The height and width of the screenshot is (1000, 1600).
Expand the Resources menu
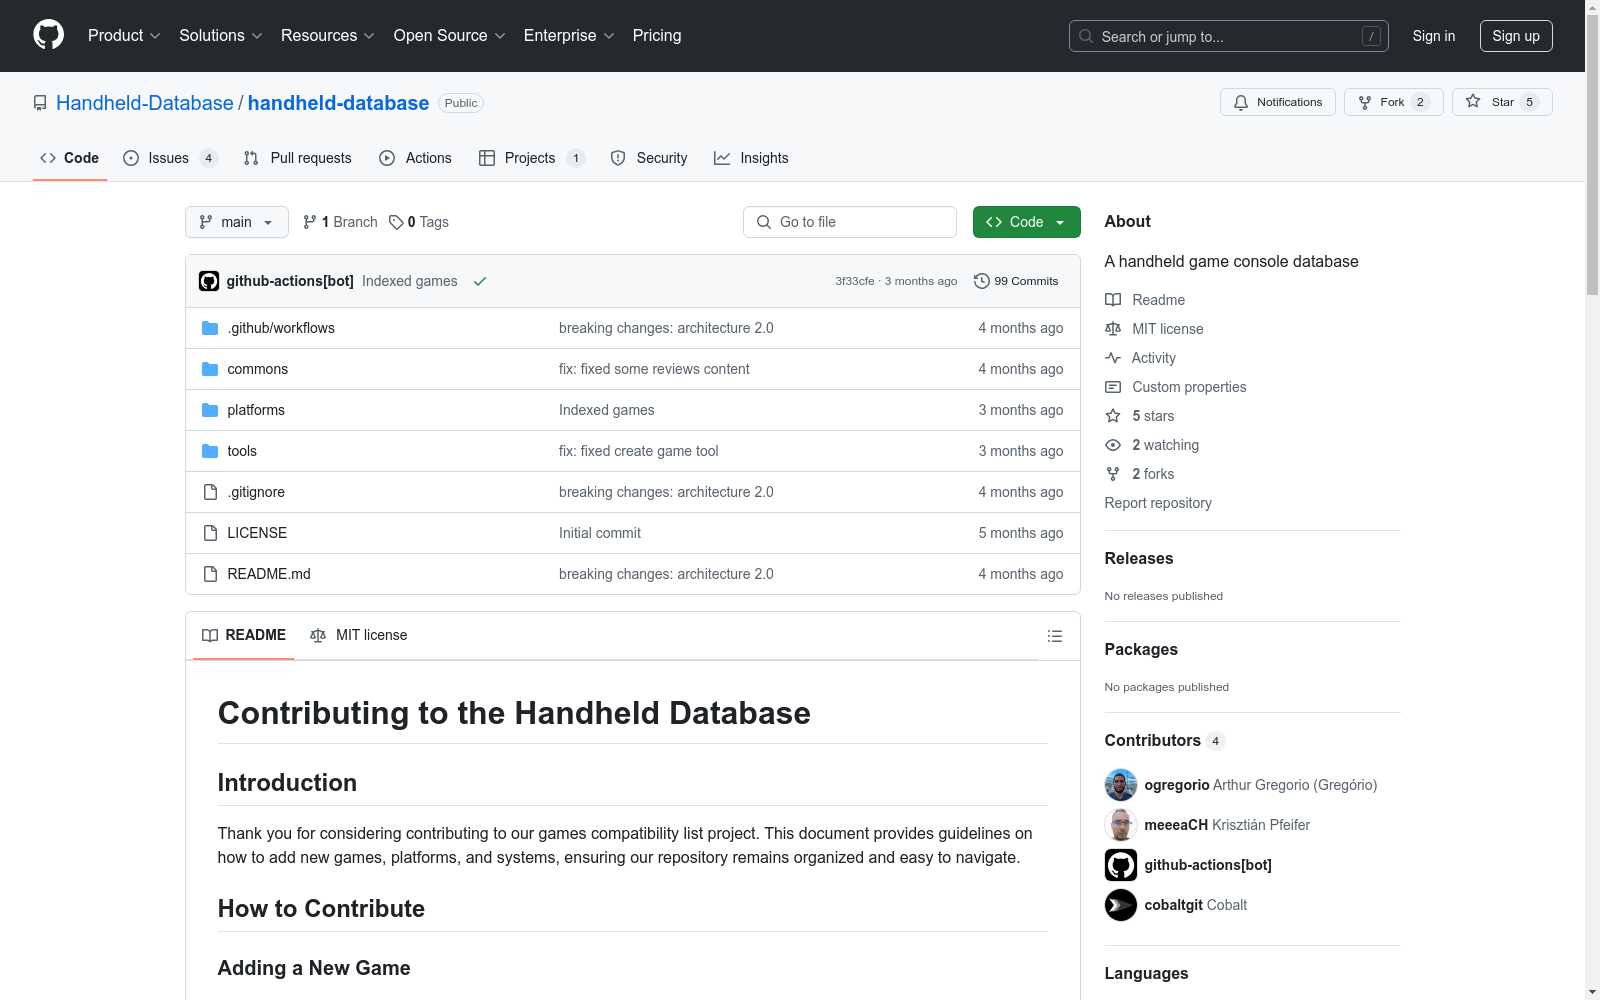tap(328, 36)
